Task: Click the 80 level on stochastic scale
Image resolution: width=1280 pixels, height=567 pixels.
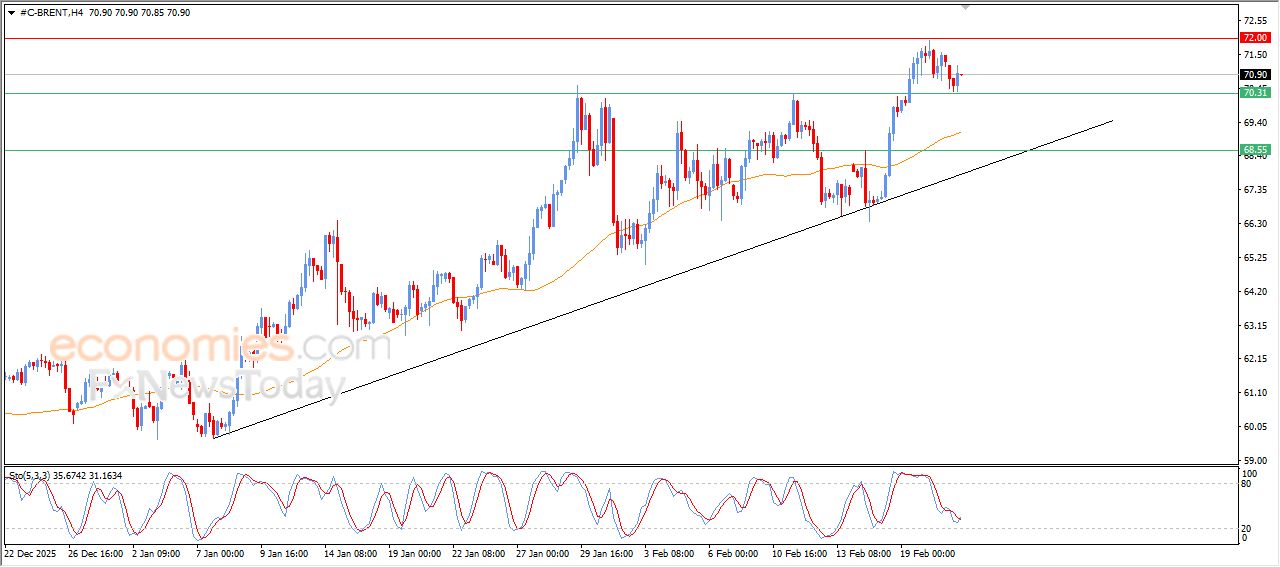Action: (1246, 484)
